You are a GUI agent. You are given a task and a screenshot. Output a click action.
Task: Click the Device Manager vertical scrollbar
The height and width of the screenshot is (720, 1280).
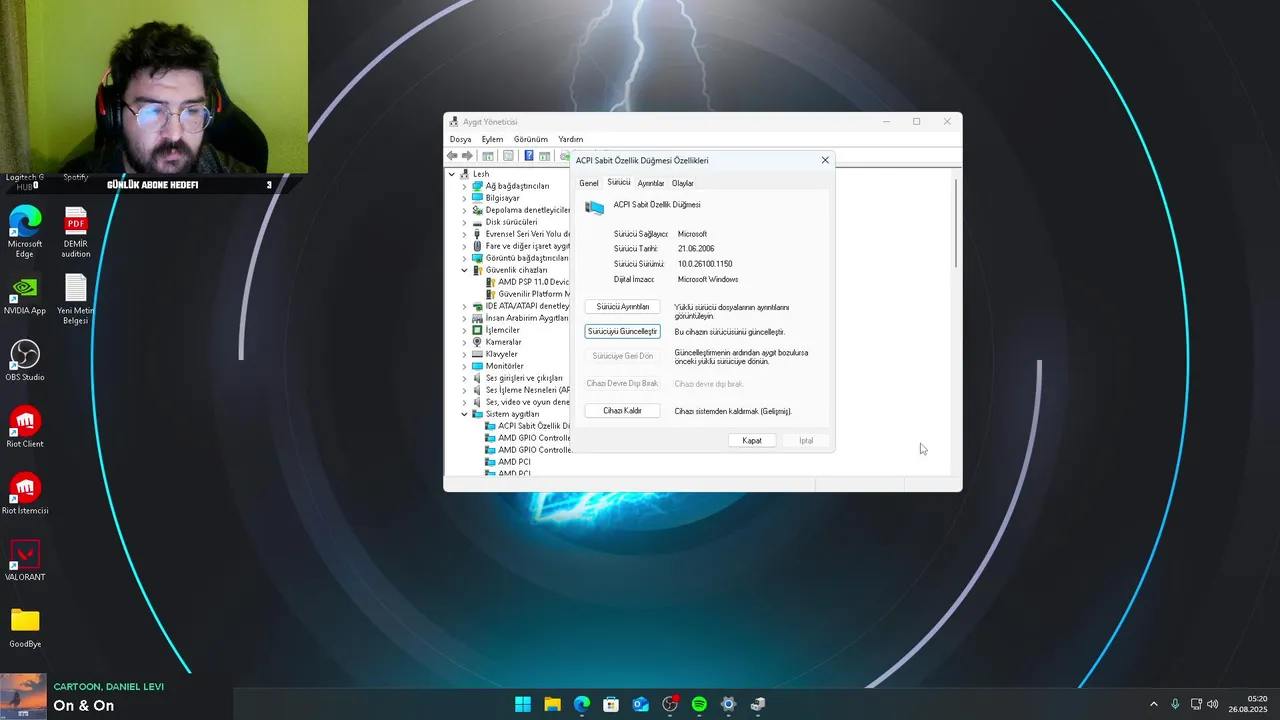(x=957, y=222)
